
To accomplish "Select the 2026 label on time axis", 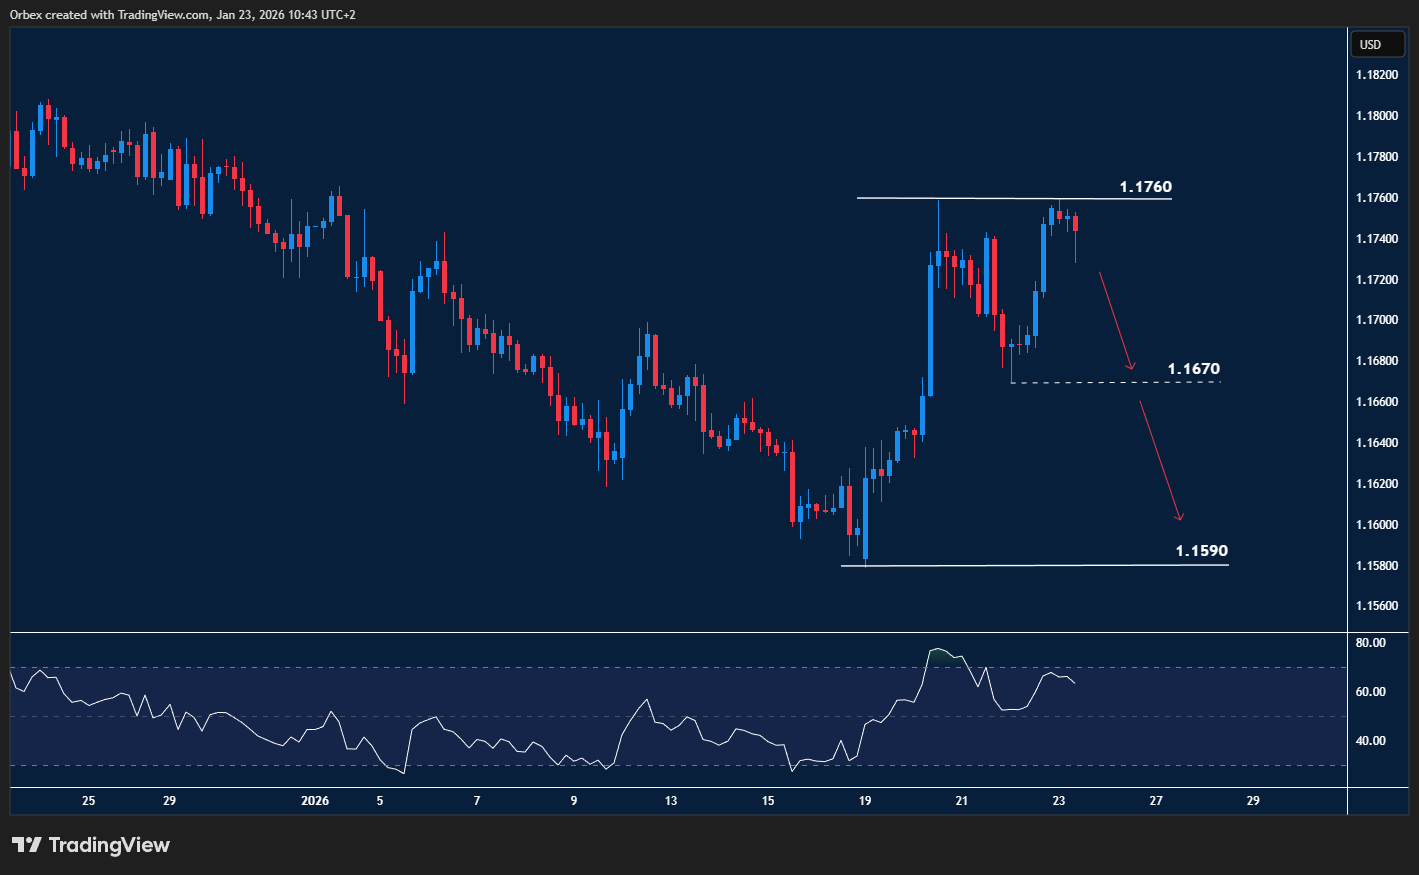I will (315, 801).
